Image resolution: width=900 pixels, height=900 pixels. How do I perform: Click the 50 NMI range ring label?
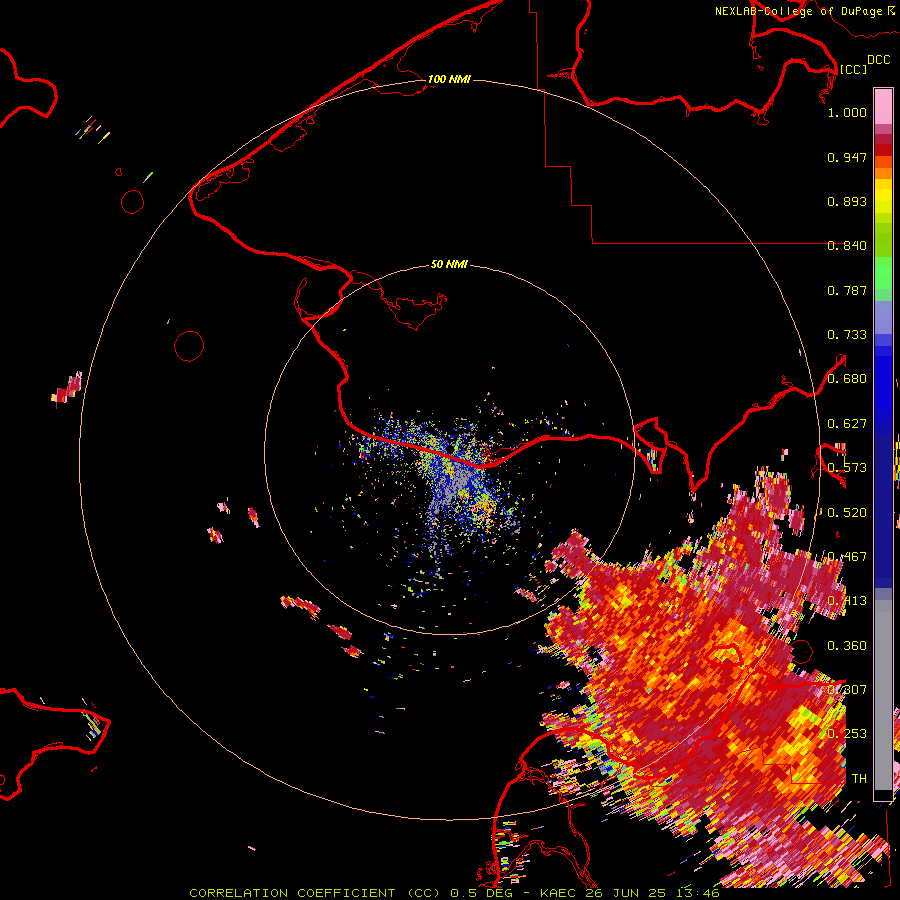pos(449,264)
